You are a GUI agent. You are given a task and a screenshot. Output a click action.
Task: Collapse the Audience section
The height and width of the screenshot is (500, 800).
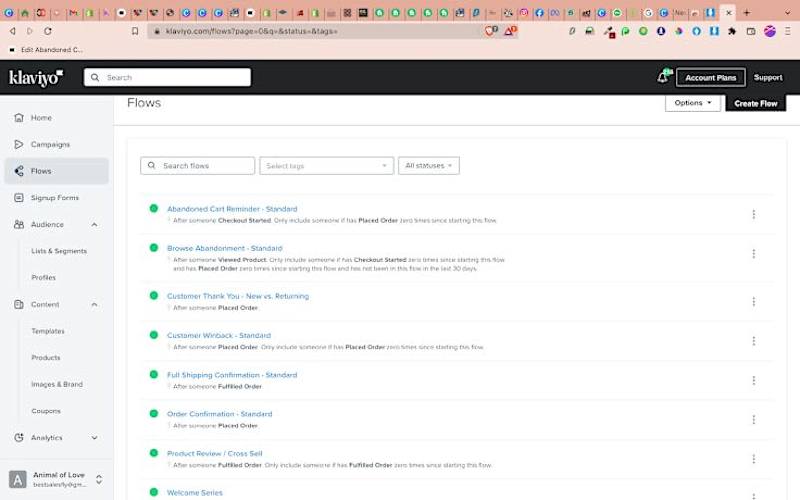(94, 224)
